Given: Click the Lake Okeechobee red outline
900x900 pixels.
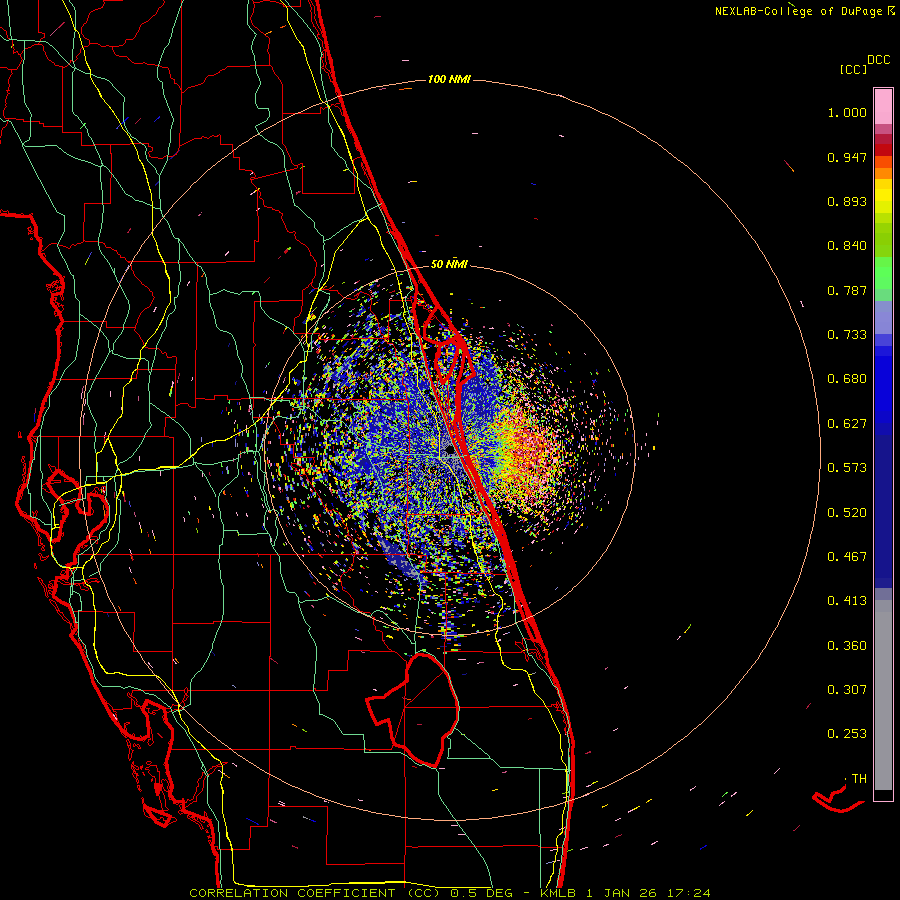Looking at the screenshot, I should tap(413, 709).
